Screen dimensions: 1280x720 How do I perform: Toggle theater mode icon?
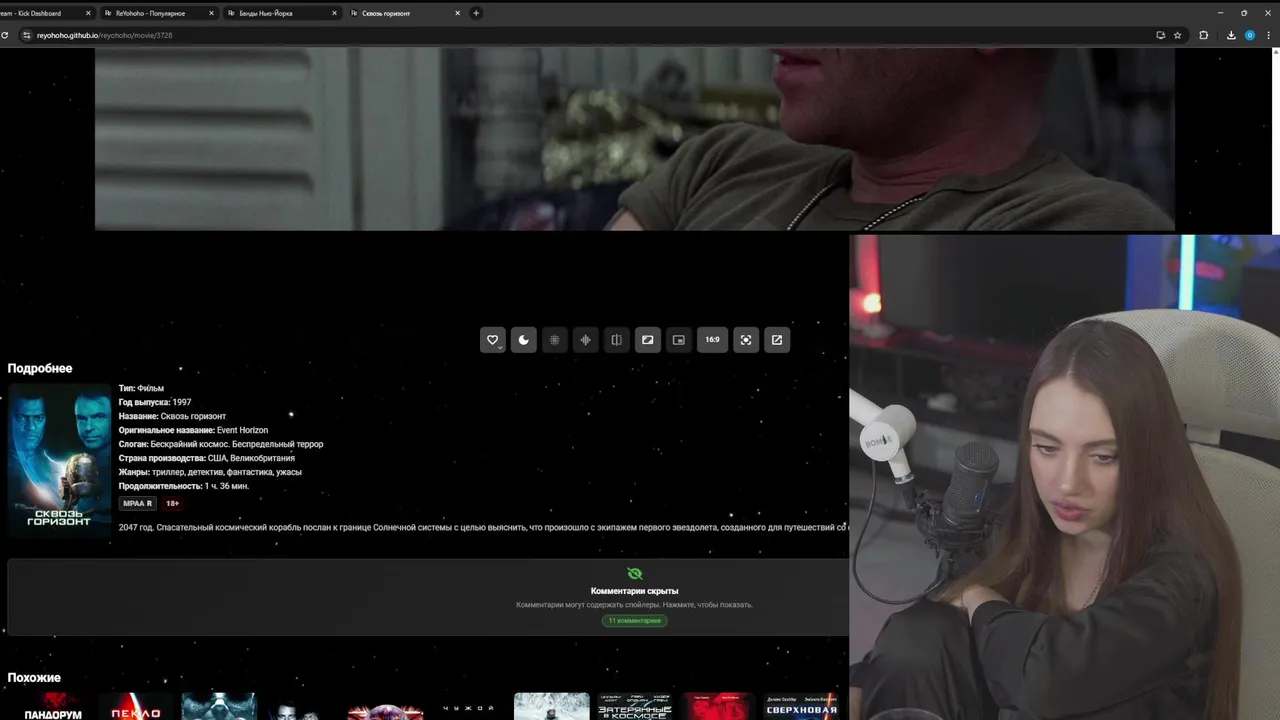[x=647, y=340]
